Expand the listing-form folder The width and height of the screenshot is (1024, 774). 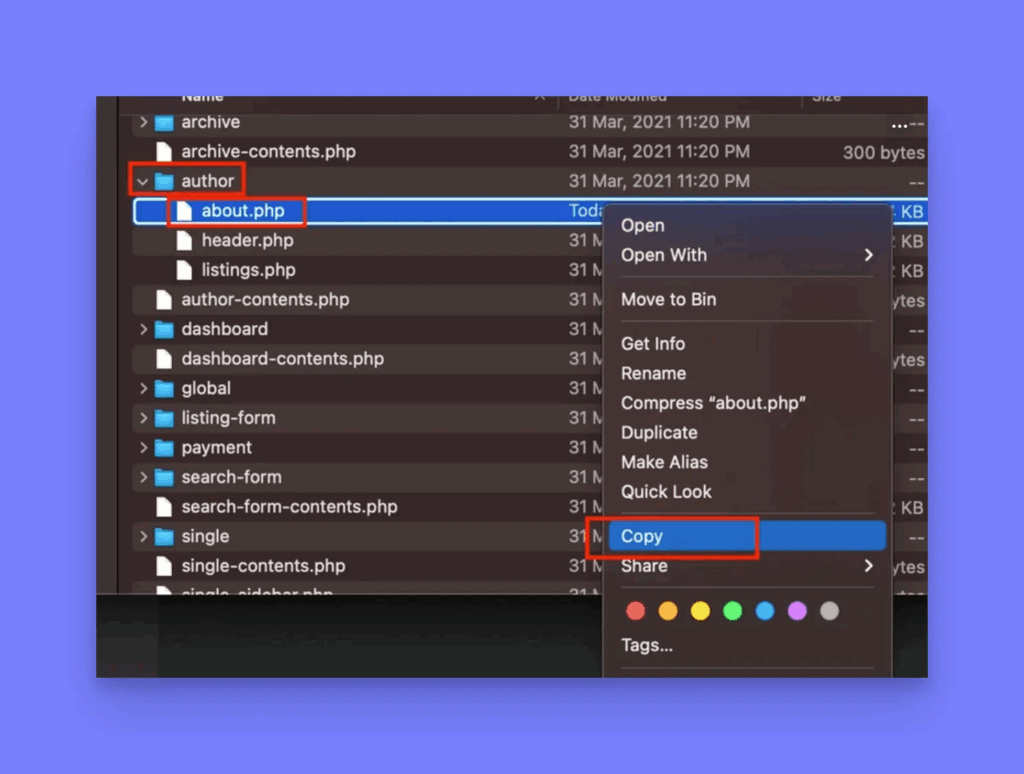[x=143, y=418]
